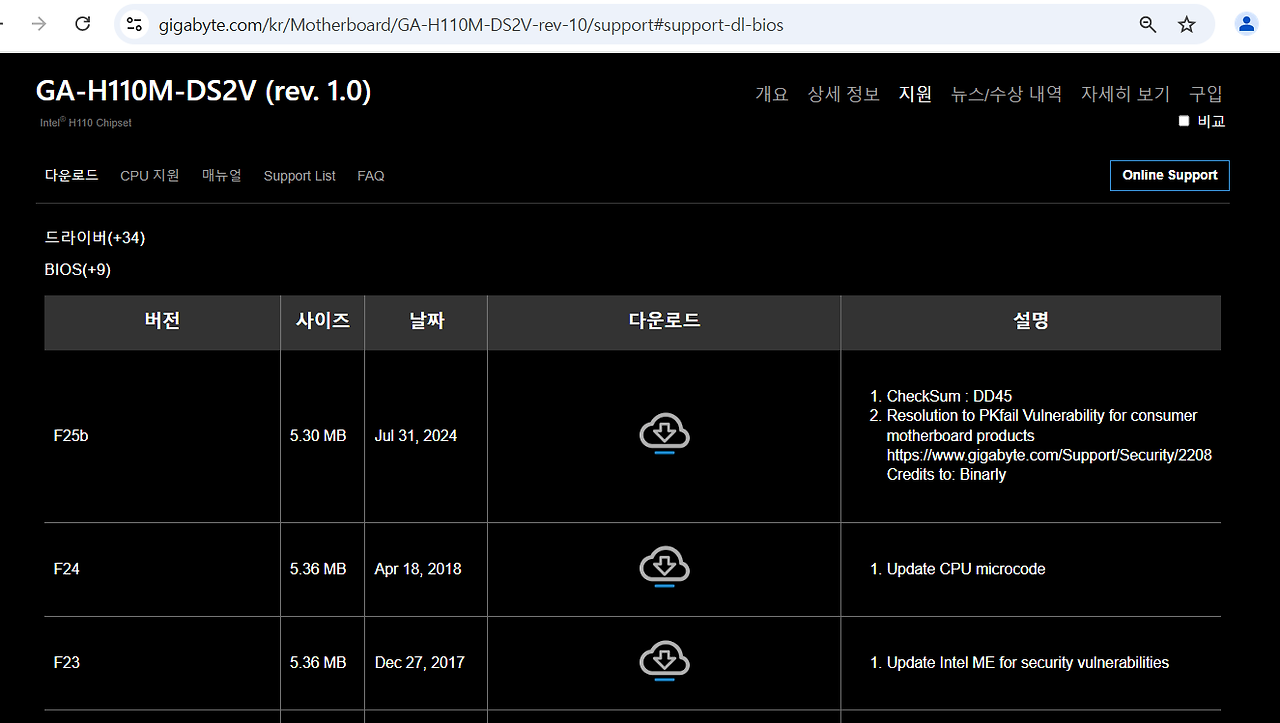Download the F25b BIOS file
Viewport: 1280px width, 723px height.
[x=664, y=435]
